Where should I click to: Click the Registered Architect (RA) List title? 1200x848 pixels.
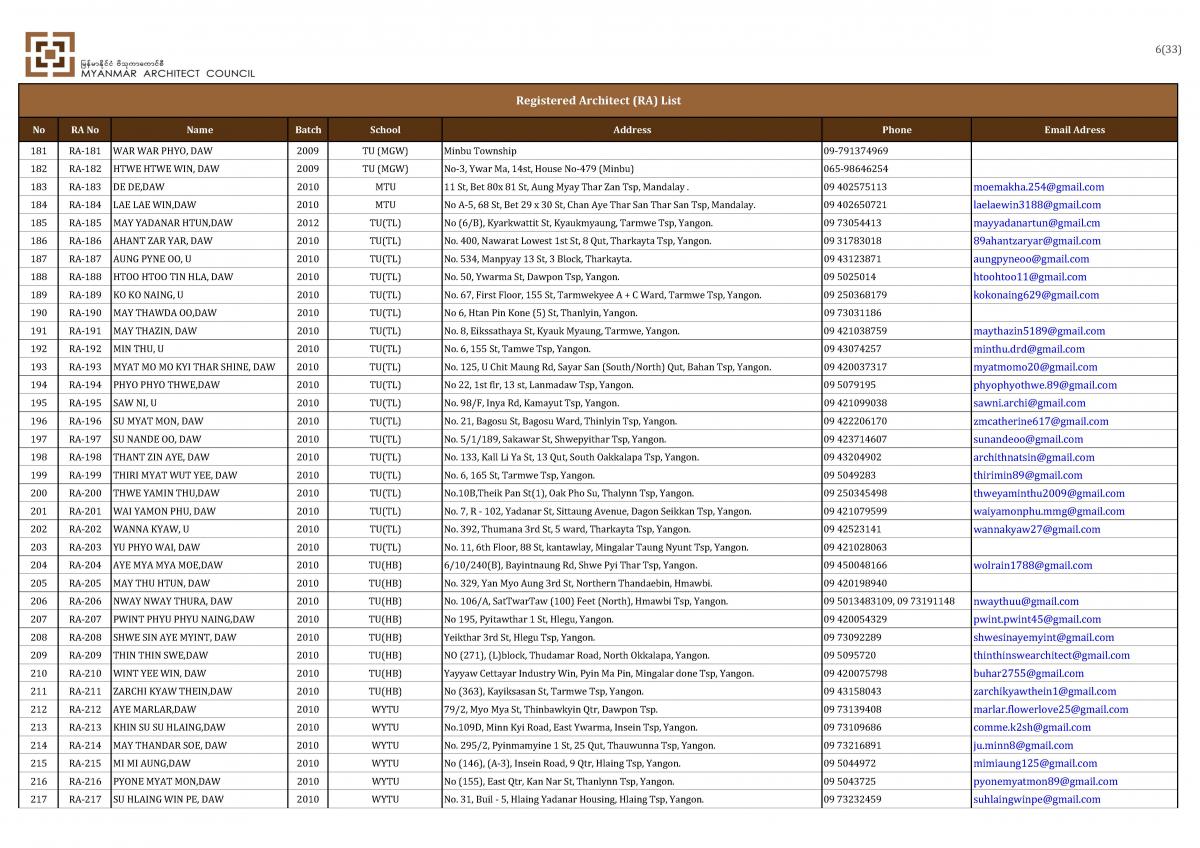(598, 101)
